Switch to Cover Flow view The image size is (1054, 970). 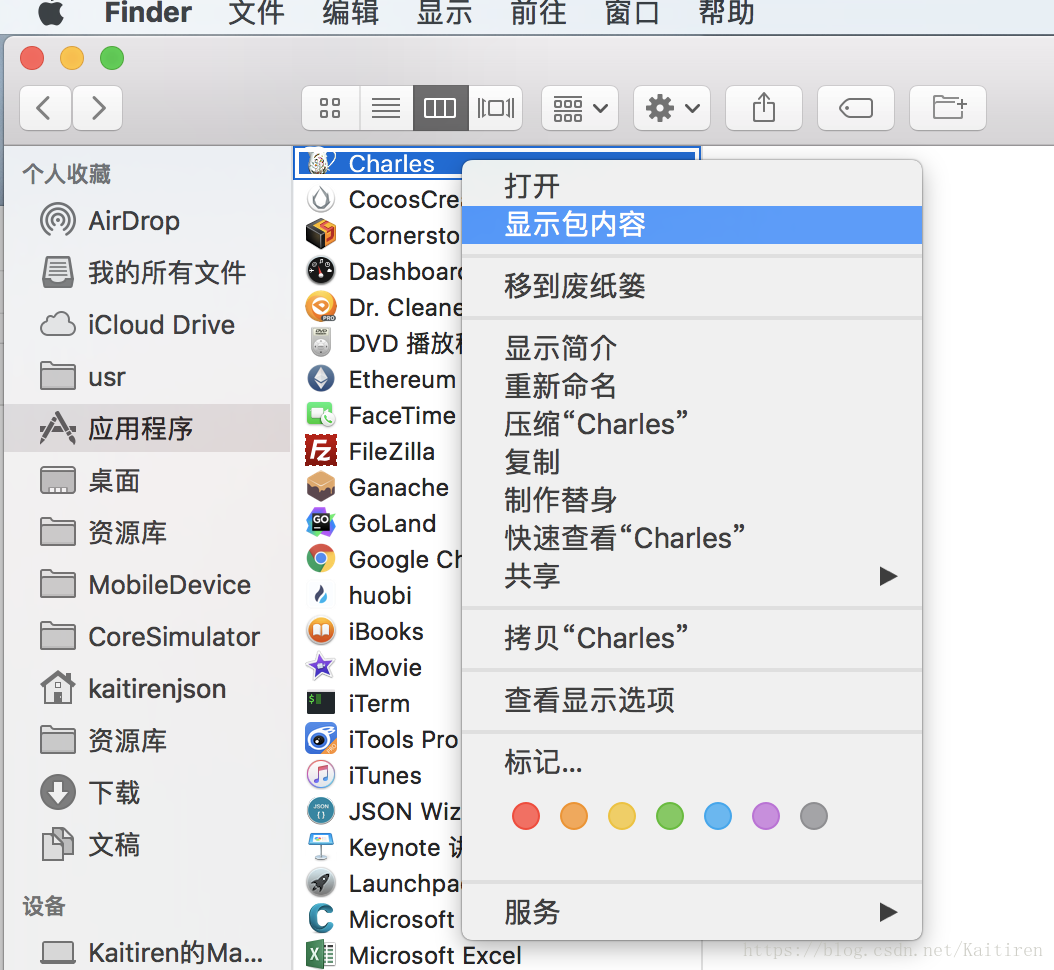coord(495,108)
